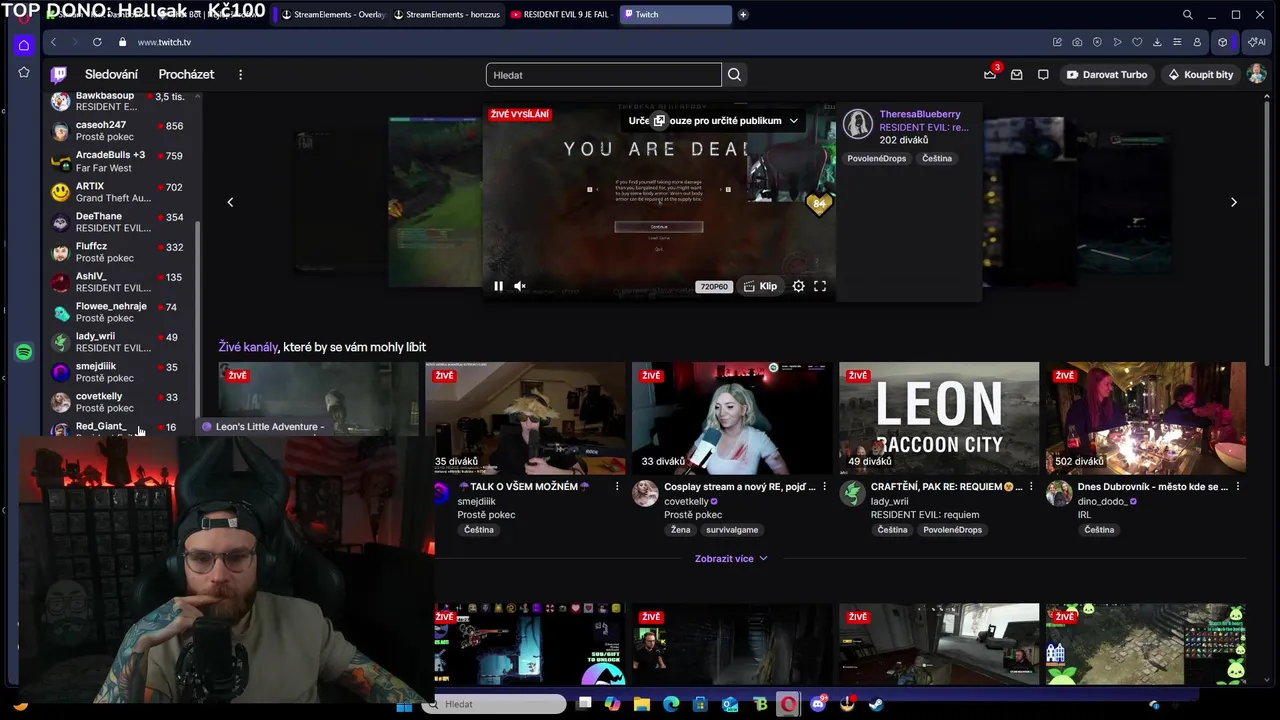Open browser downloads icon
This screenshot has width=1280, height=720.
[x=1157, y=42]
